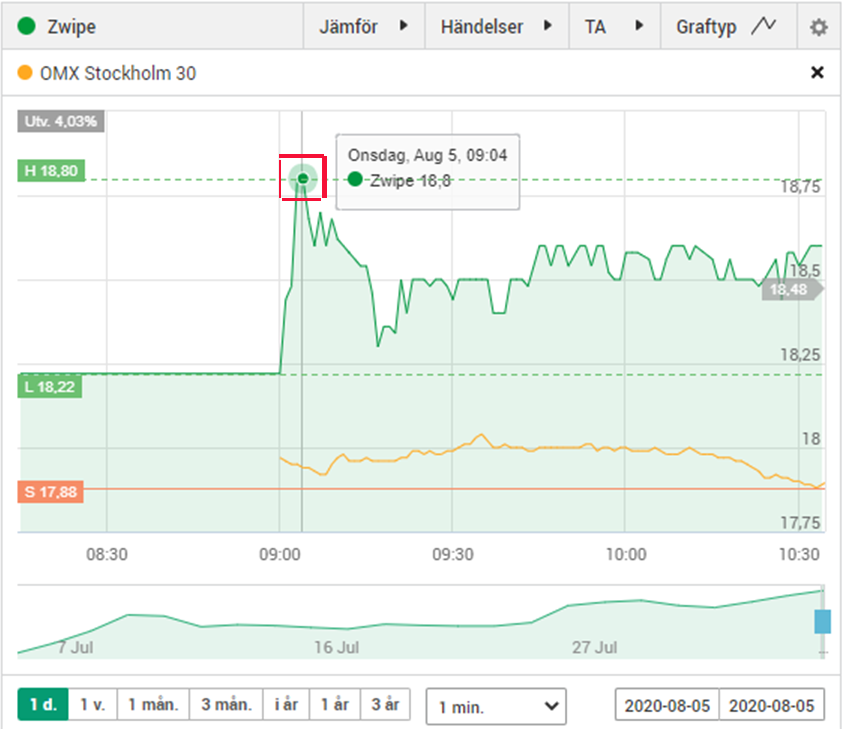This screenshot has width=843, height=729.
Task: Open the Jämför comparison menu
Action: pyautogui.click(x=364, y=26)
